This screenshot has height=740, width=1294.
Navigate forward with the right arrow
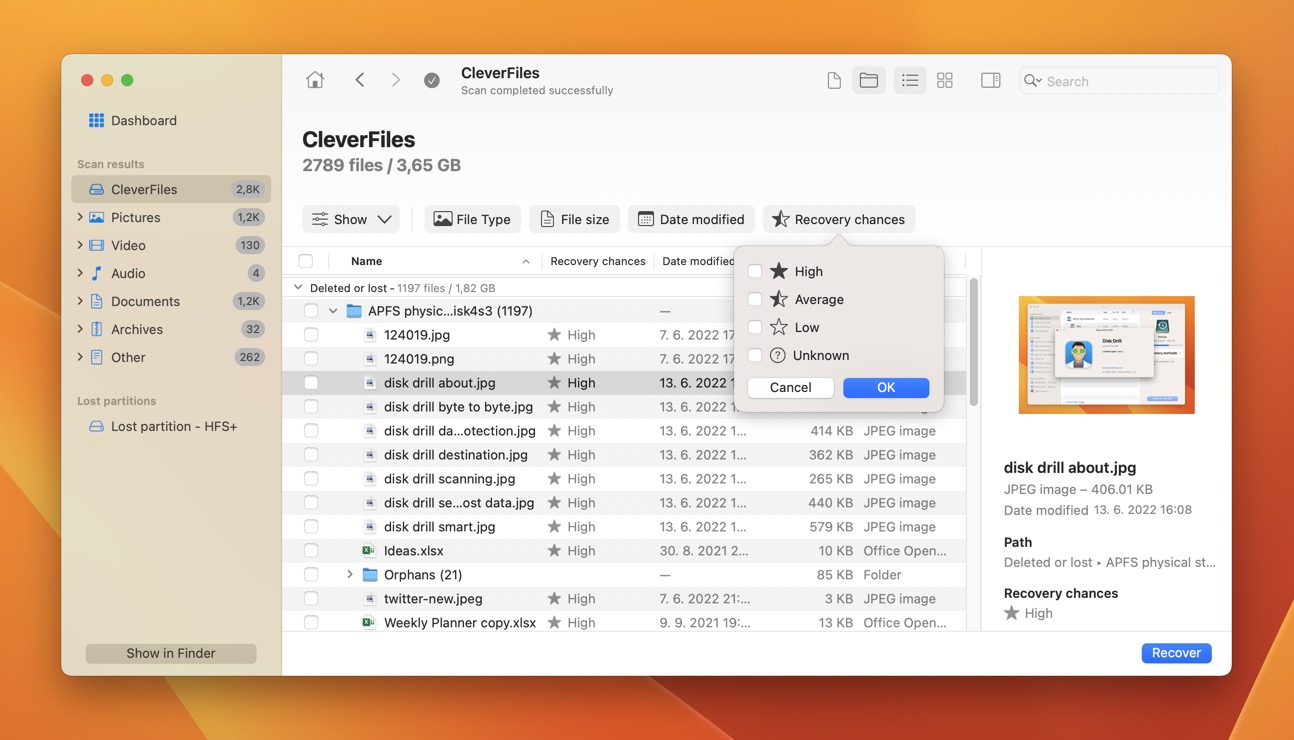pos(396,80)
